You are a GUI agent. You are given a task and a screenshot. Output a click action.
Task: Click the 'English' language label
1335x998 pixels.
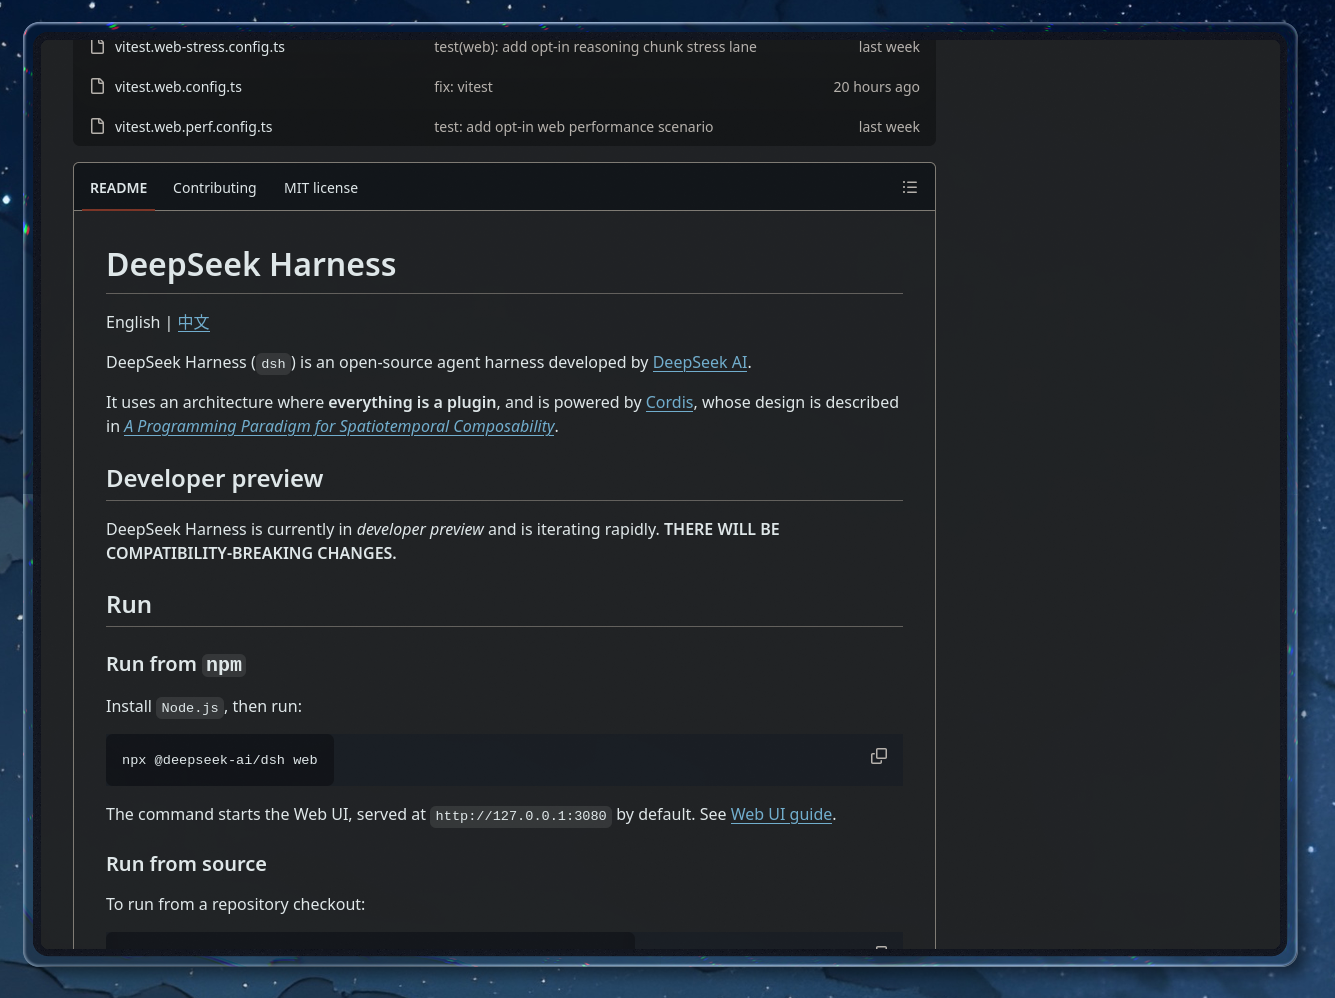[x=133, y=322]
